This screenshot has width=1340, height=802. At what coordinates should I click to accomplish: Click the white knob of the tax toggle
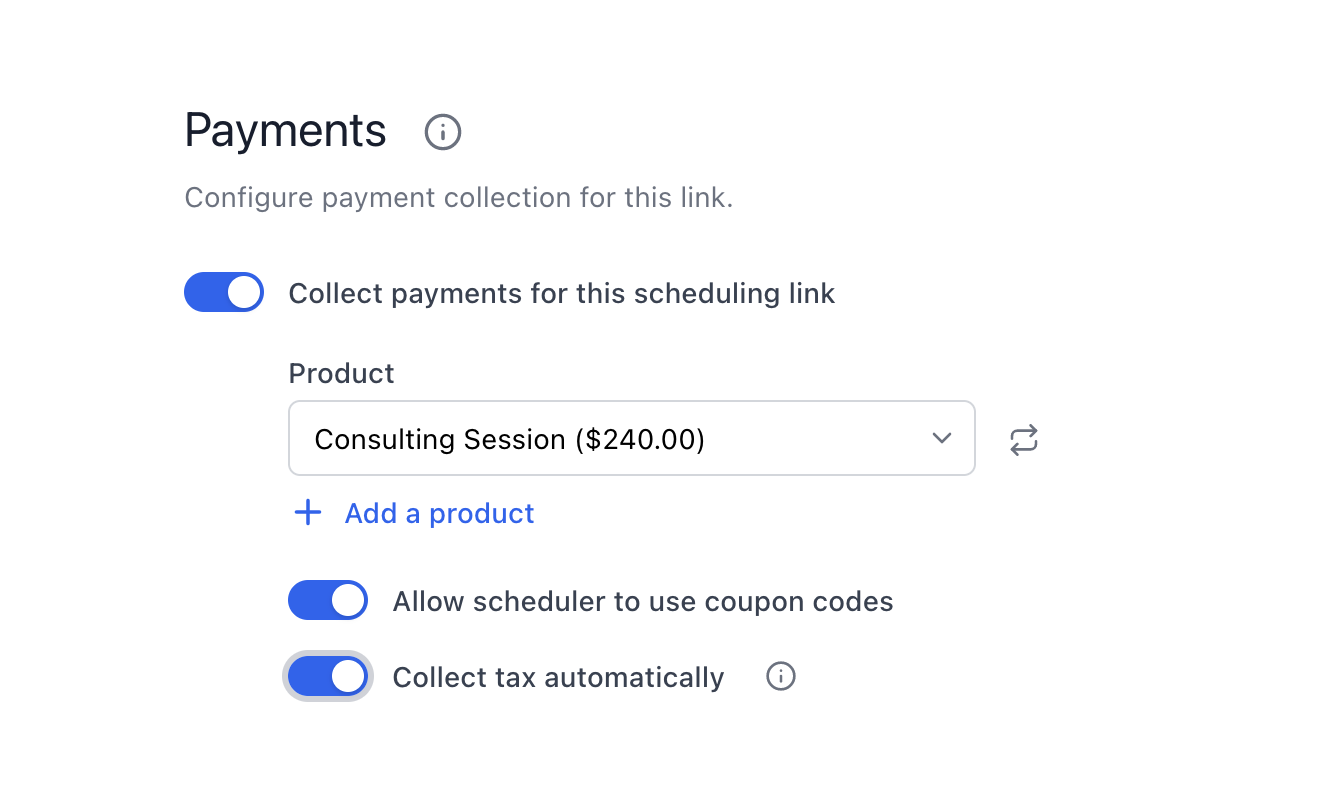(x=347, y=677)
